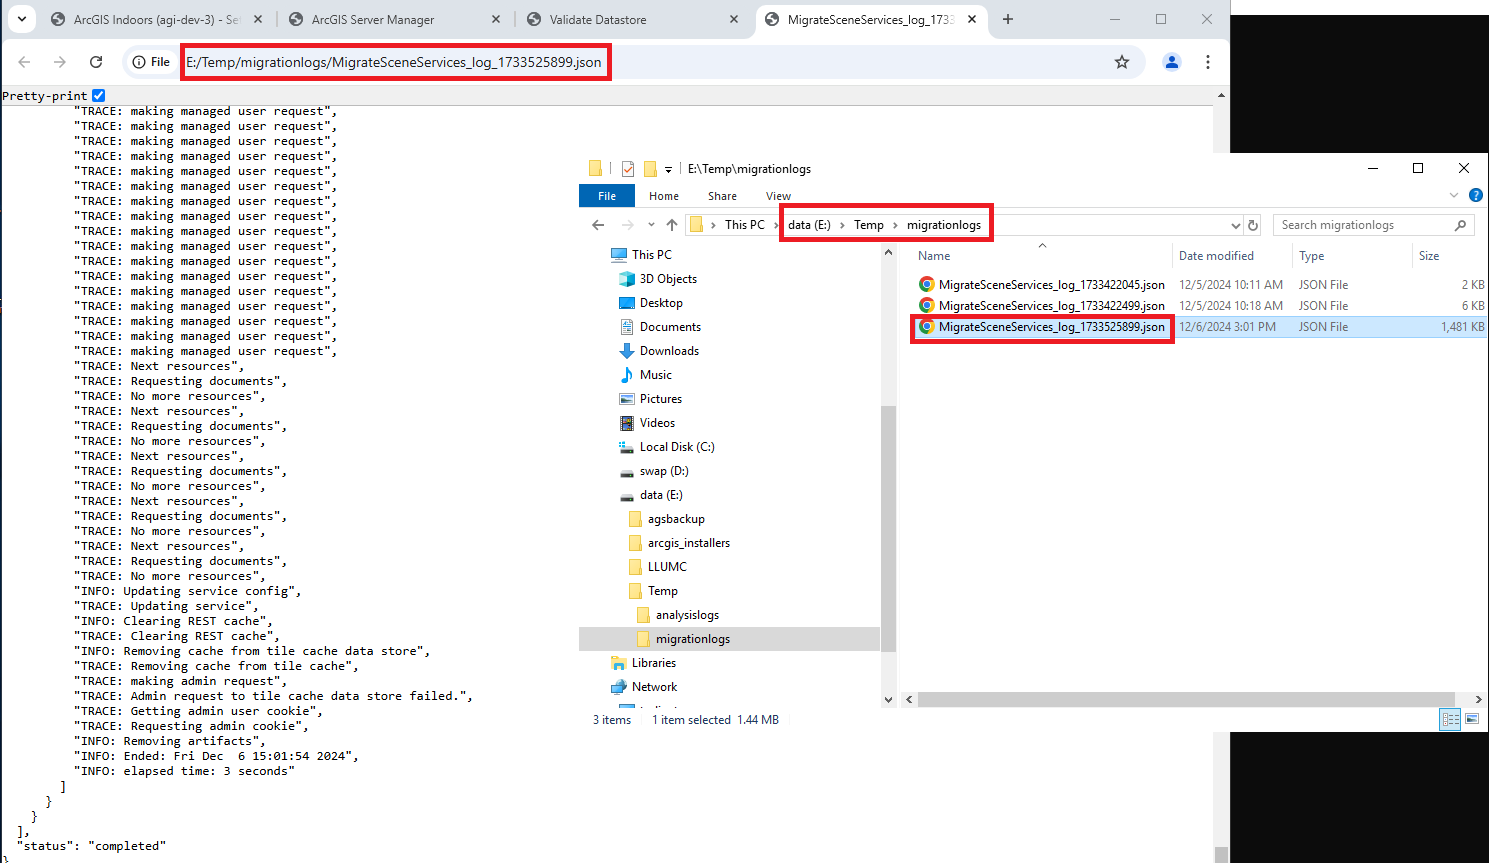This screenshot has width=1489, height=863.
Task: Click the File info icon in address bar
Action: pyautogui.click(x=152, y=62)
